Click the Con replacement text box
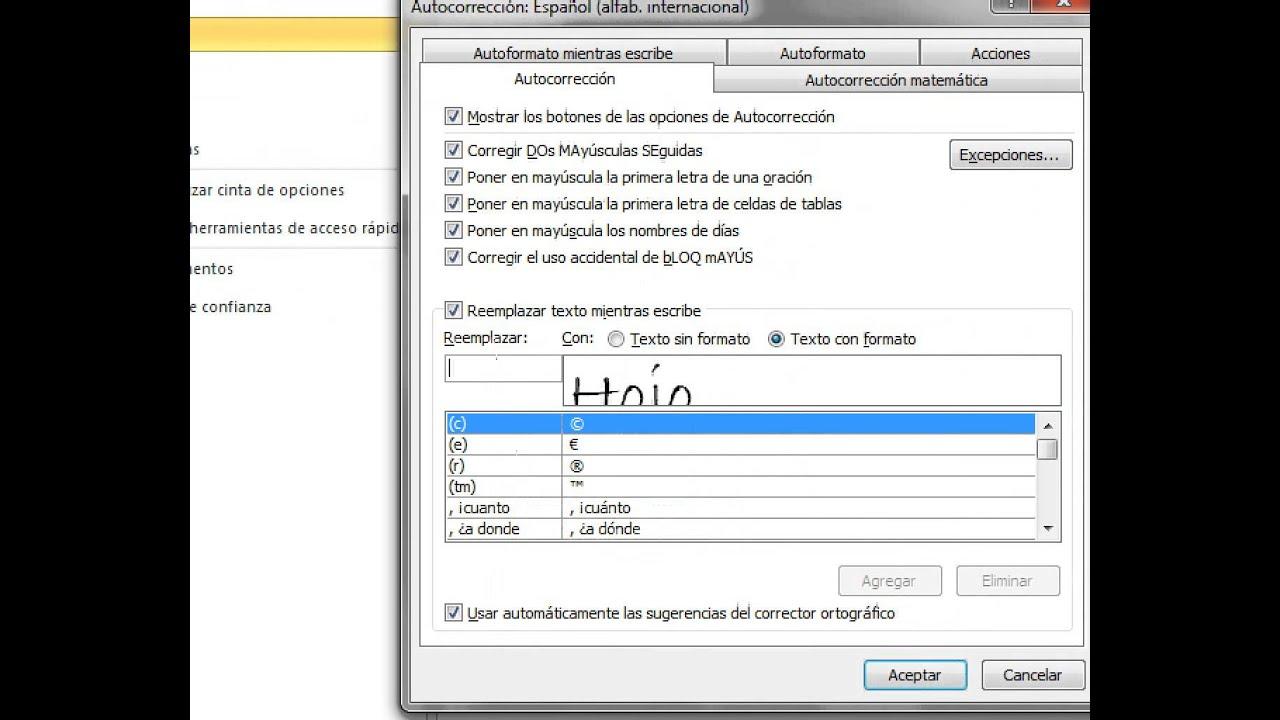This screenshot has width=1280, height=720. point(812,380)
